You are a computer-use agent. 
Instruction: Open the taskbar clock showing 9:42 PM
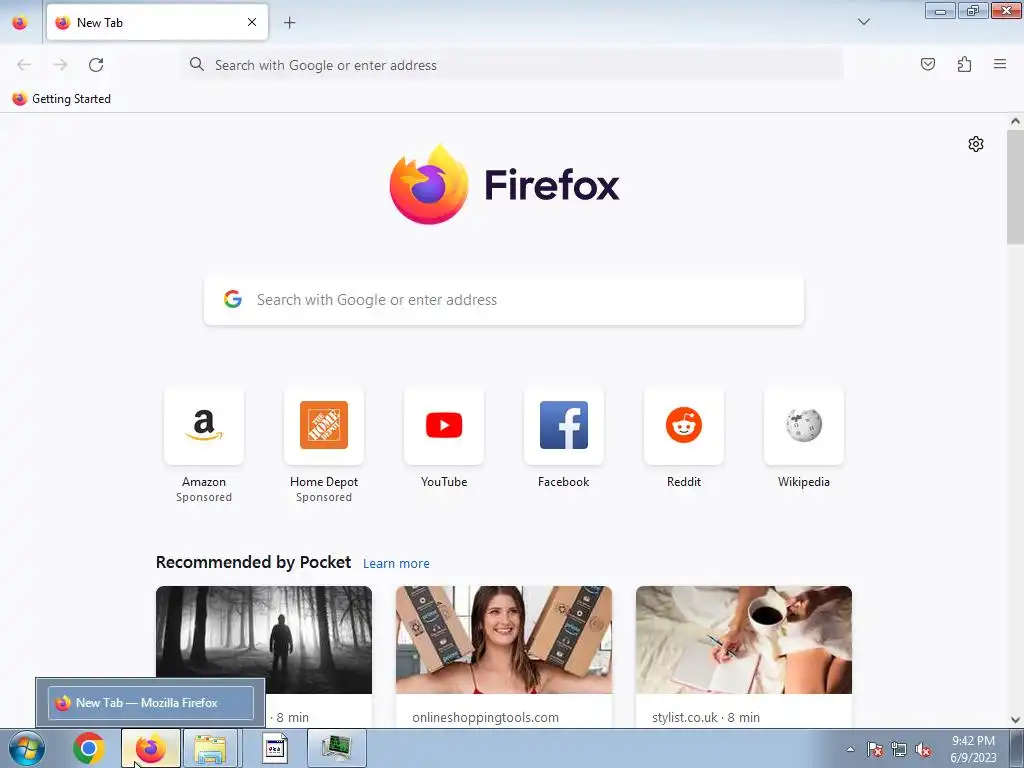point(973,749)
